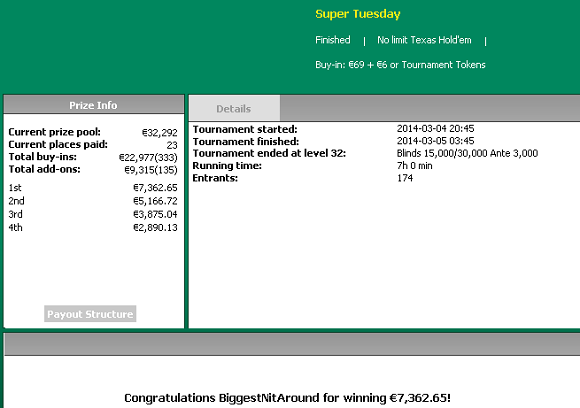580x408 pixels.
Task: Switch to the Details tab
Action: pos(234,108)
